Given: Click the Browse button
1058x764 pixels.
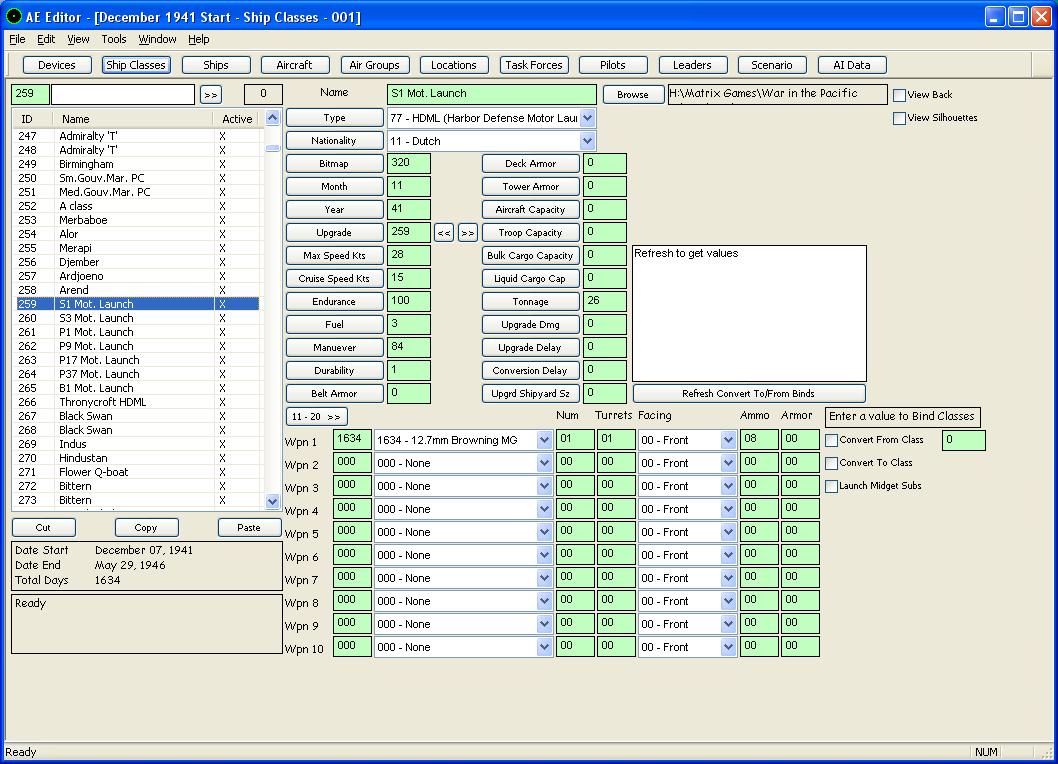Looking at the screenshot, I should point(632,94).
